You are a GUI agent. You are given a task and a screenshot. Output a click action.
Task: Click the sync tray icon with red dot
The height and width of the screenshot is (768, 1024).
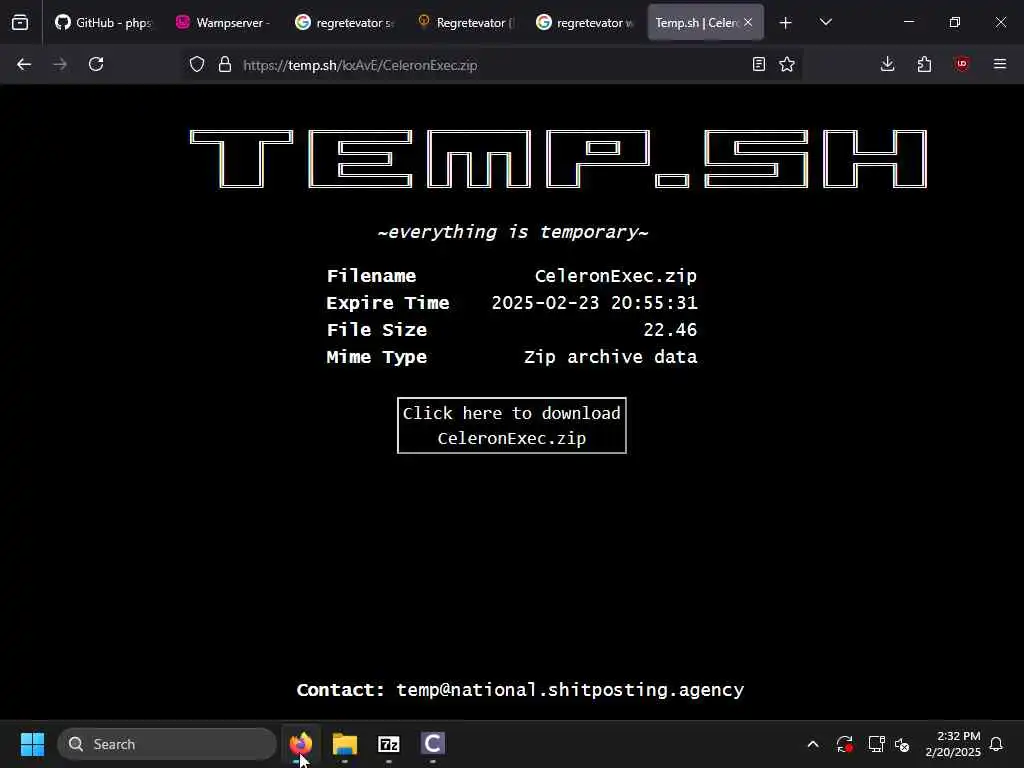pos(844,744)
